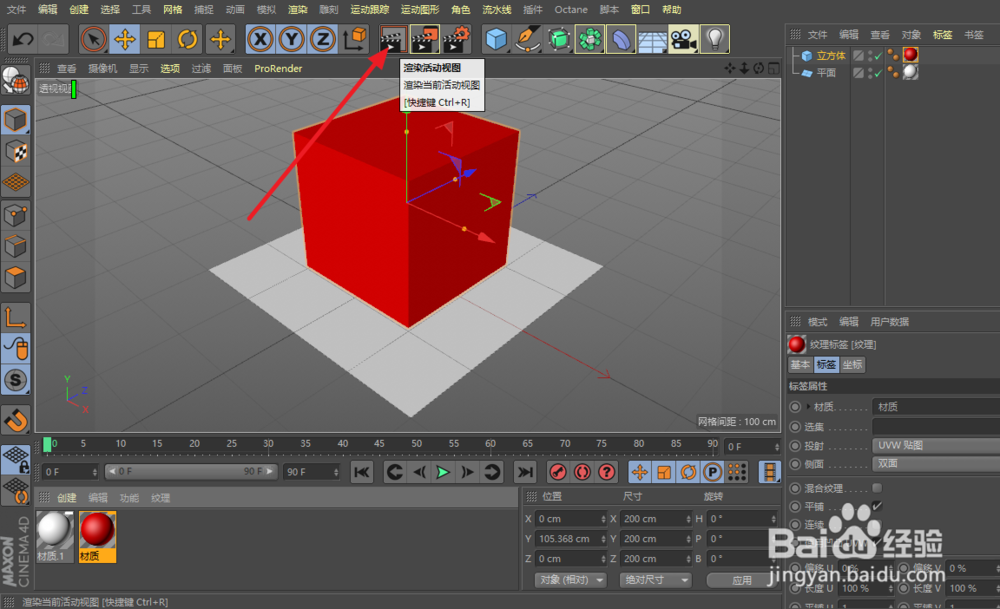Switch to Edges mode
Screen dimensions: 1000x609
(x=16, y=246)
